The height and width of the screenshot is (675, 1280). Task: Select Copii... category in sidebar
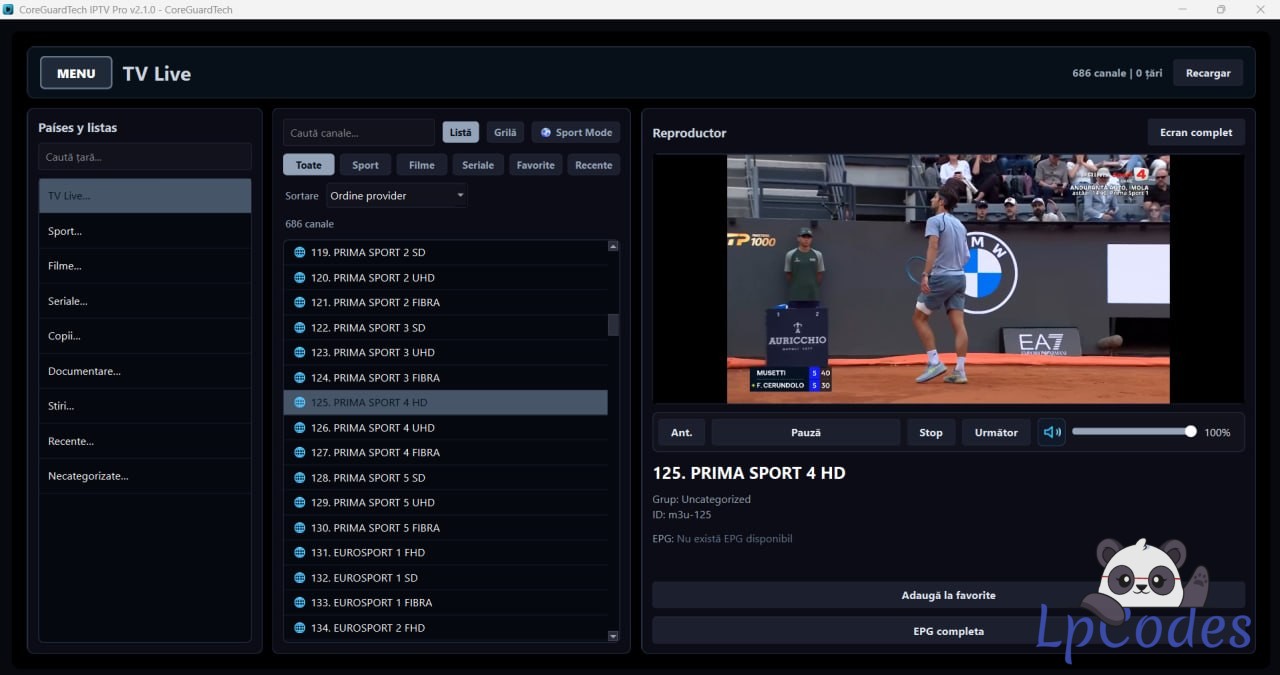(x=145, y=336)
